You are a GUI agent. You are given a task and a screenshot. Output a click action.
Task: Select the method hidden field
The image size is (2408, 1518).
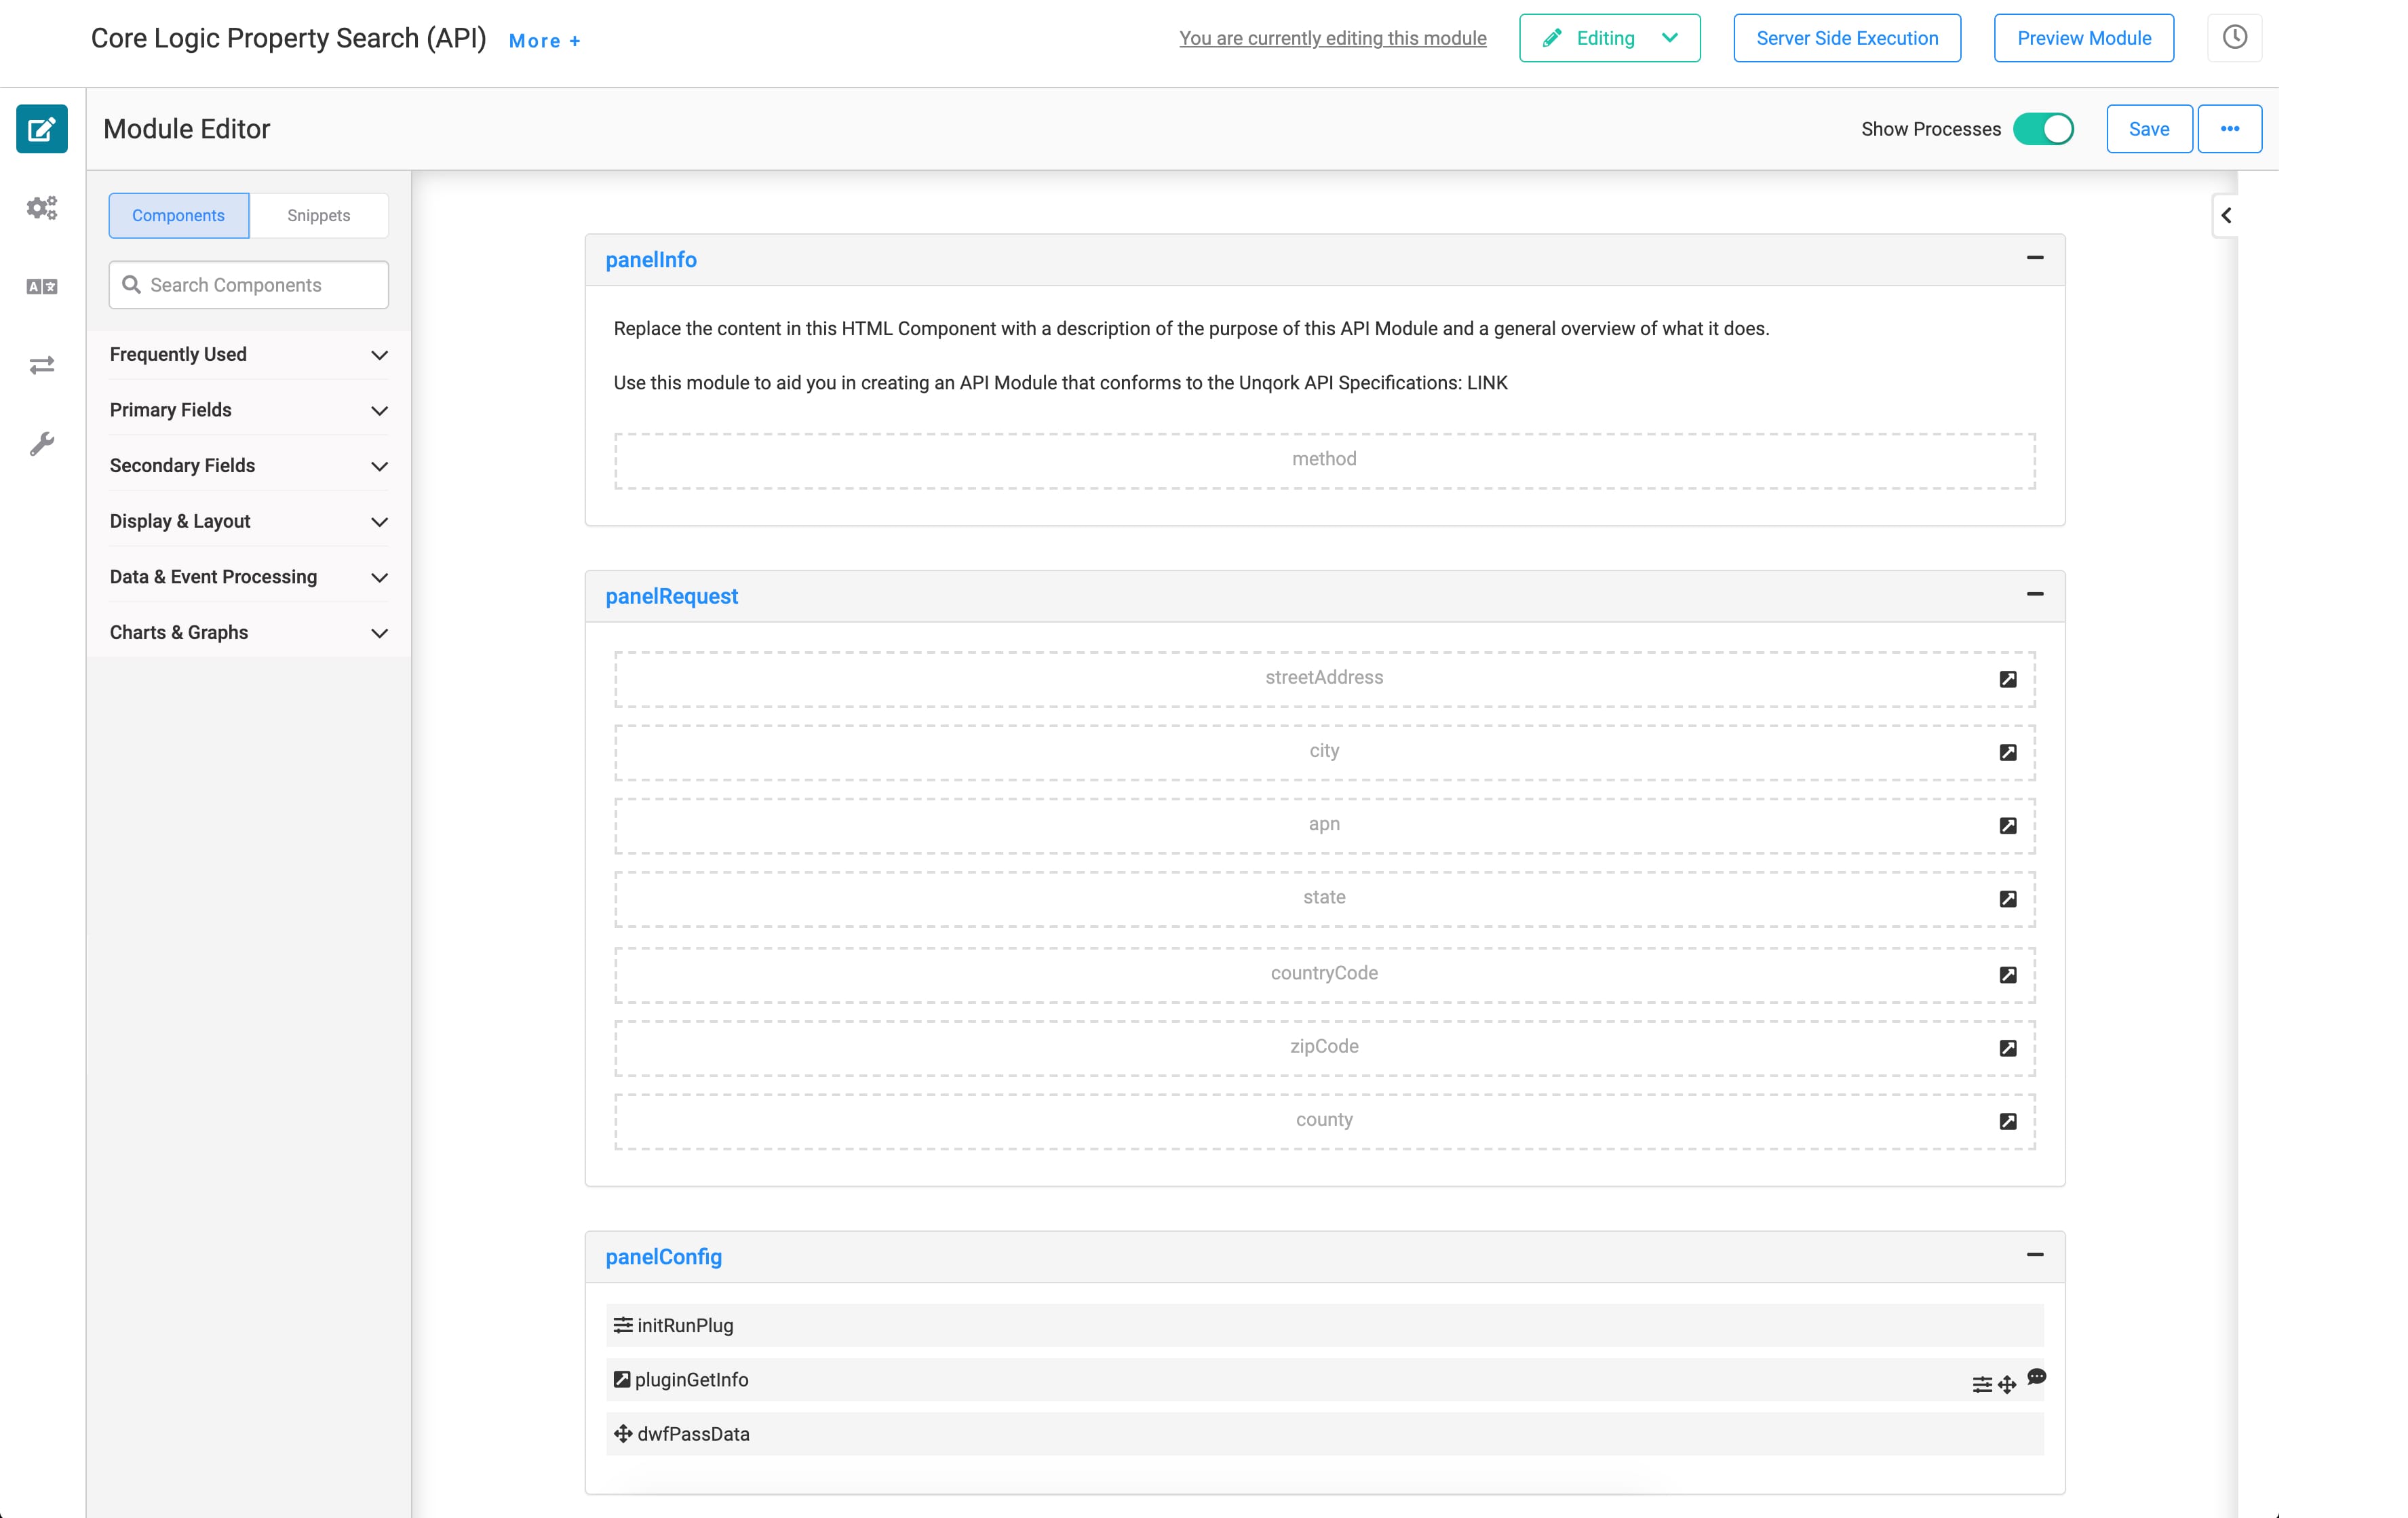[x=1325, y=460]
